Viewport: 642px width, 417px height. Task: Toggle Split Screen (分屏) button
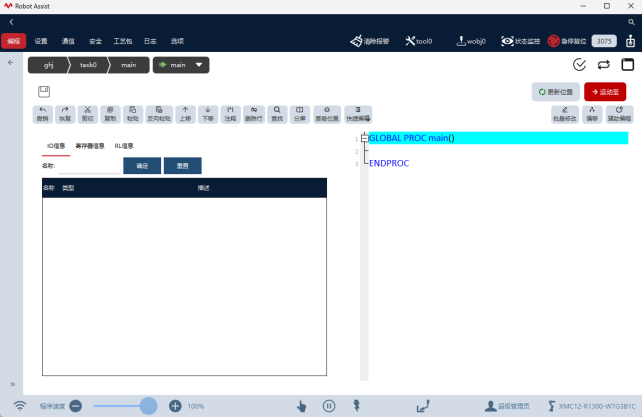(300, 114)
